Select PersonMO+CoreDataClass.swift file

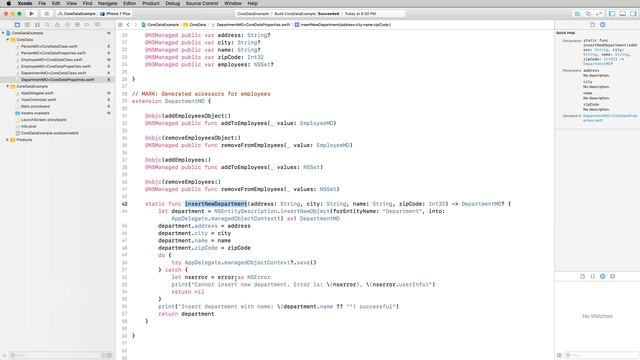[49, 47]
